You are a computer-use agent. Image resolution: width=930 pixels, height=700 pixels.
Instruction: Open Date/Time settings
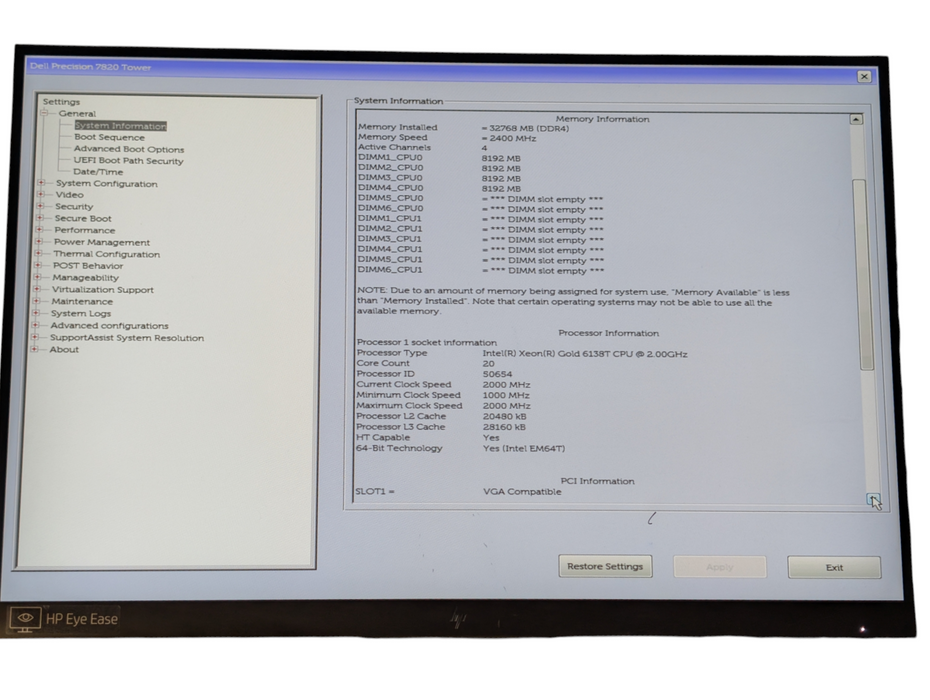coord(98,171)
